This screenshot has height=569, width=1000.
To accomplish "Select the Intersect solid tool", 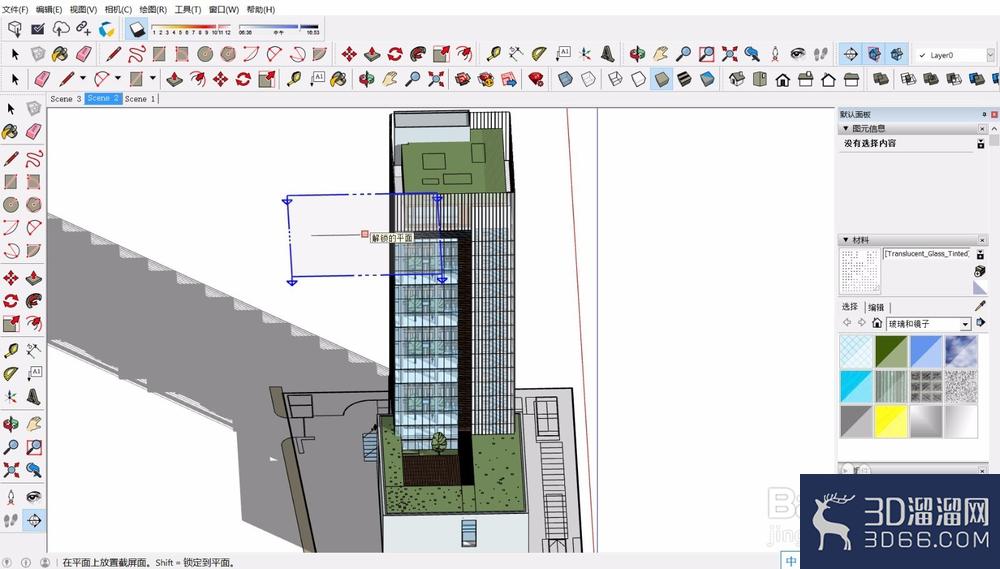I will [x=908, y=79].
